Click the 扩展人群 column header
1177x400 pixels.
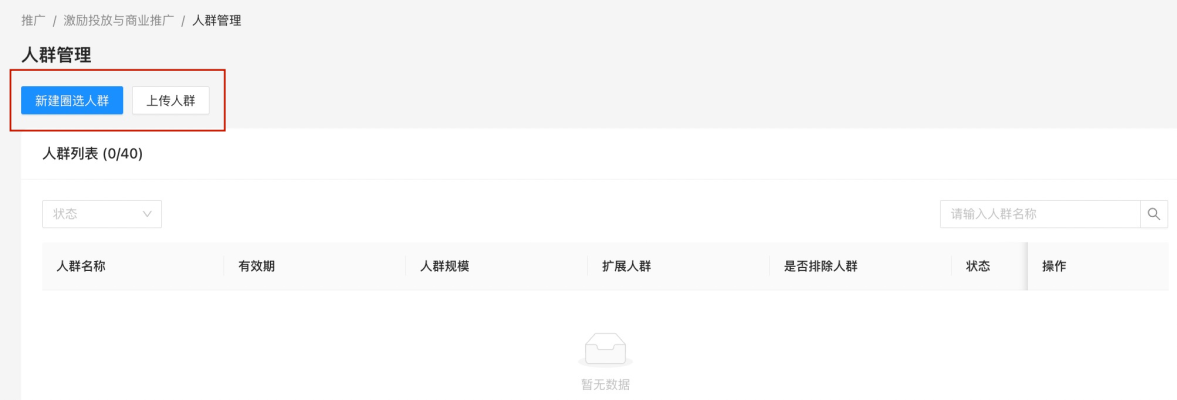(627, 266)
